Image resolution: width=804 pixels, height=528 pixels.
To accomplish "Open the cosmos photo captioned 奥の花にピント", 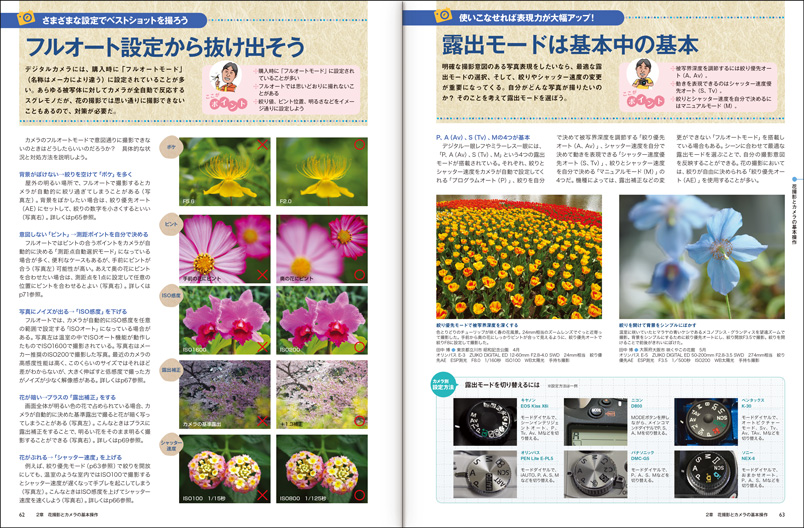I will click(x=321, y=249).
